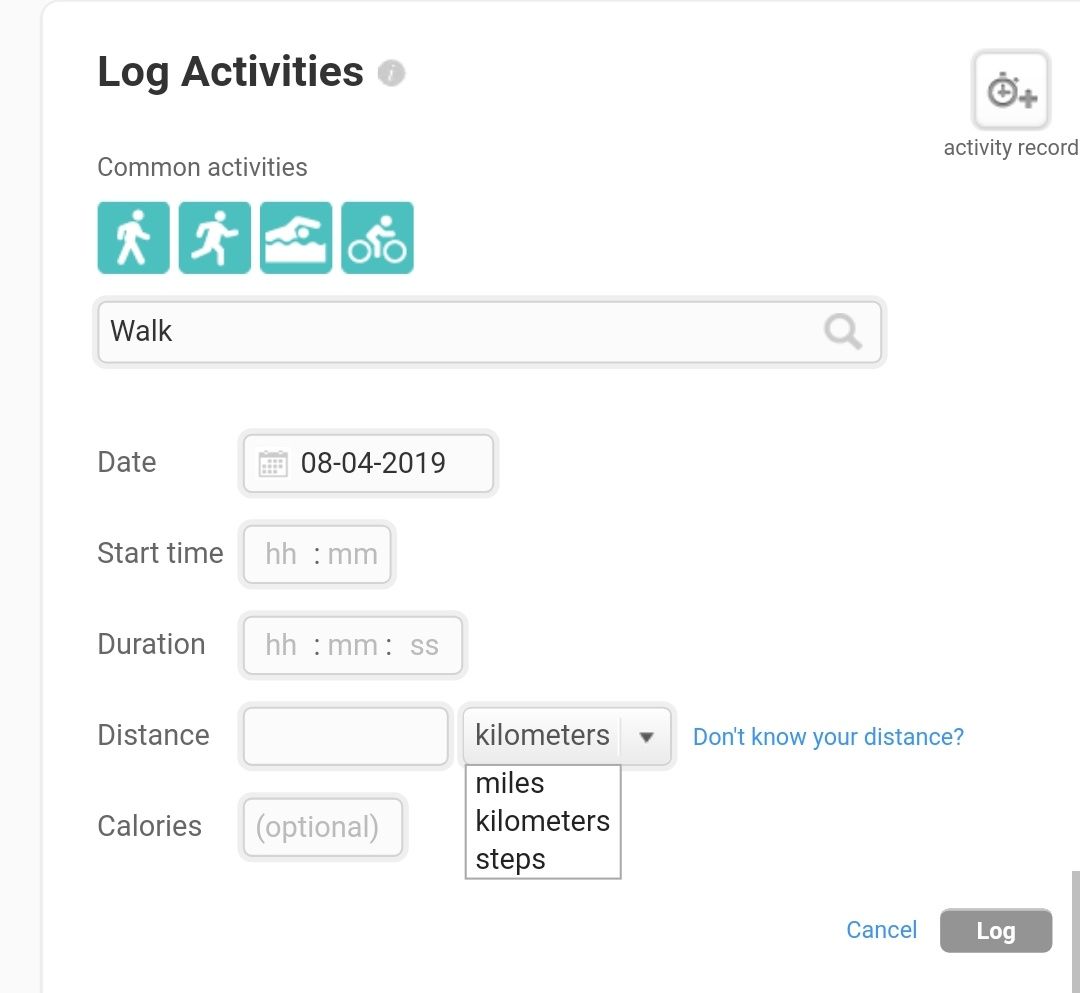
Task: Click the search magnifier icon
Action: click(x=843, y=331)
